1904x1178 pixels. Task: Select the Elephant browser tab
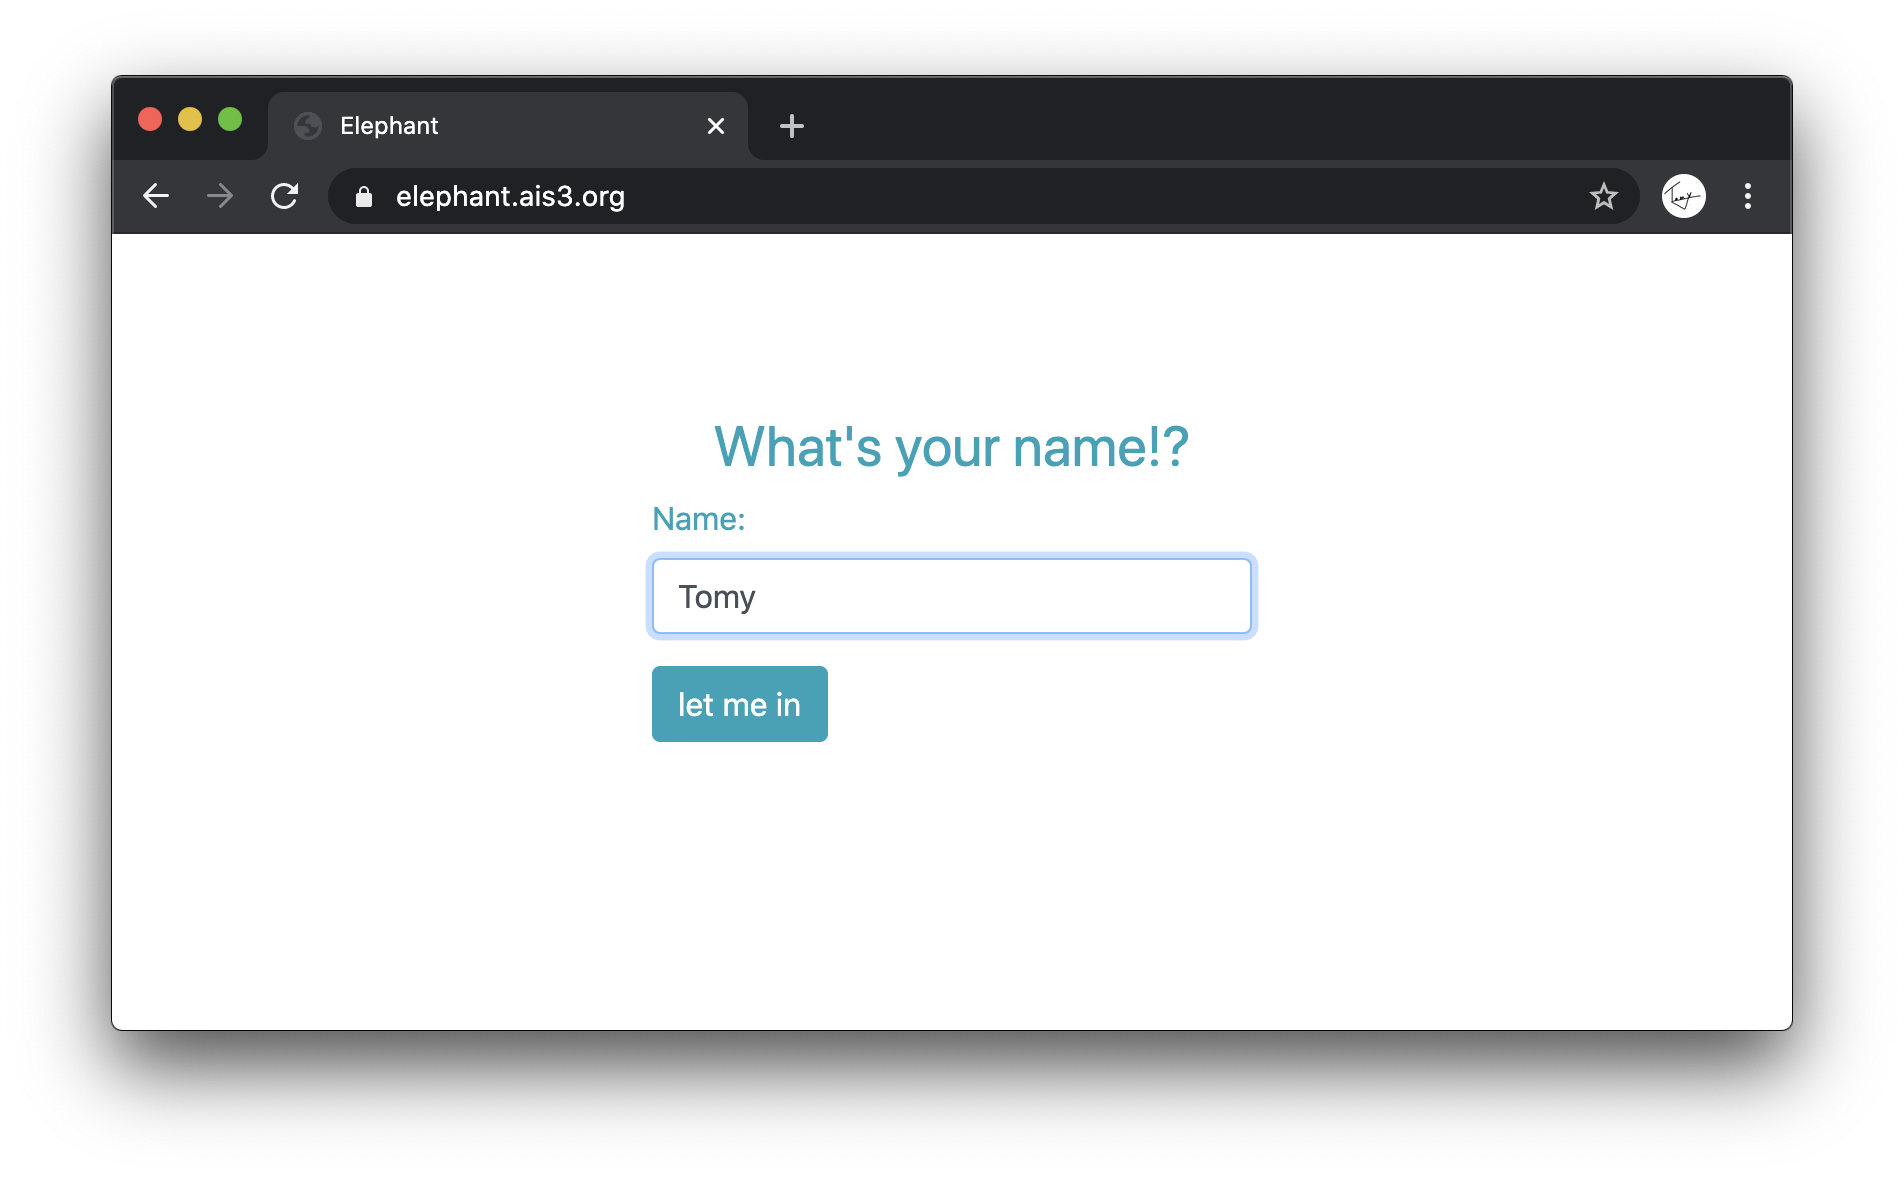pyautogui.click(x=508, y=126)
